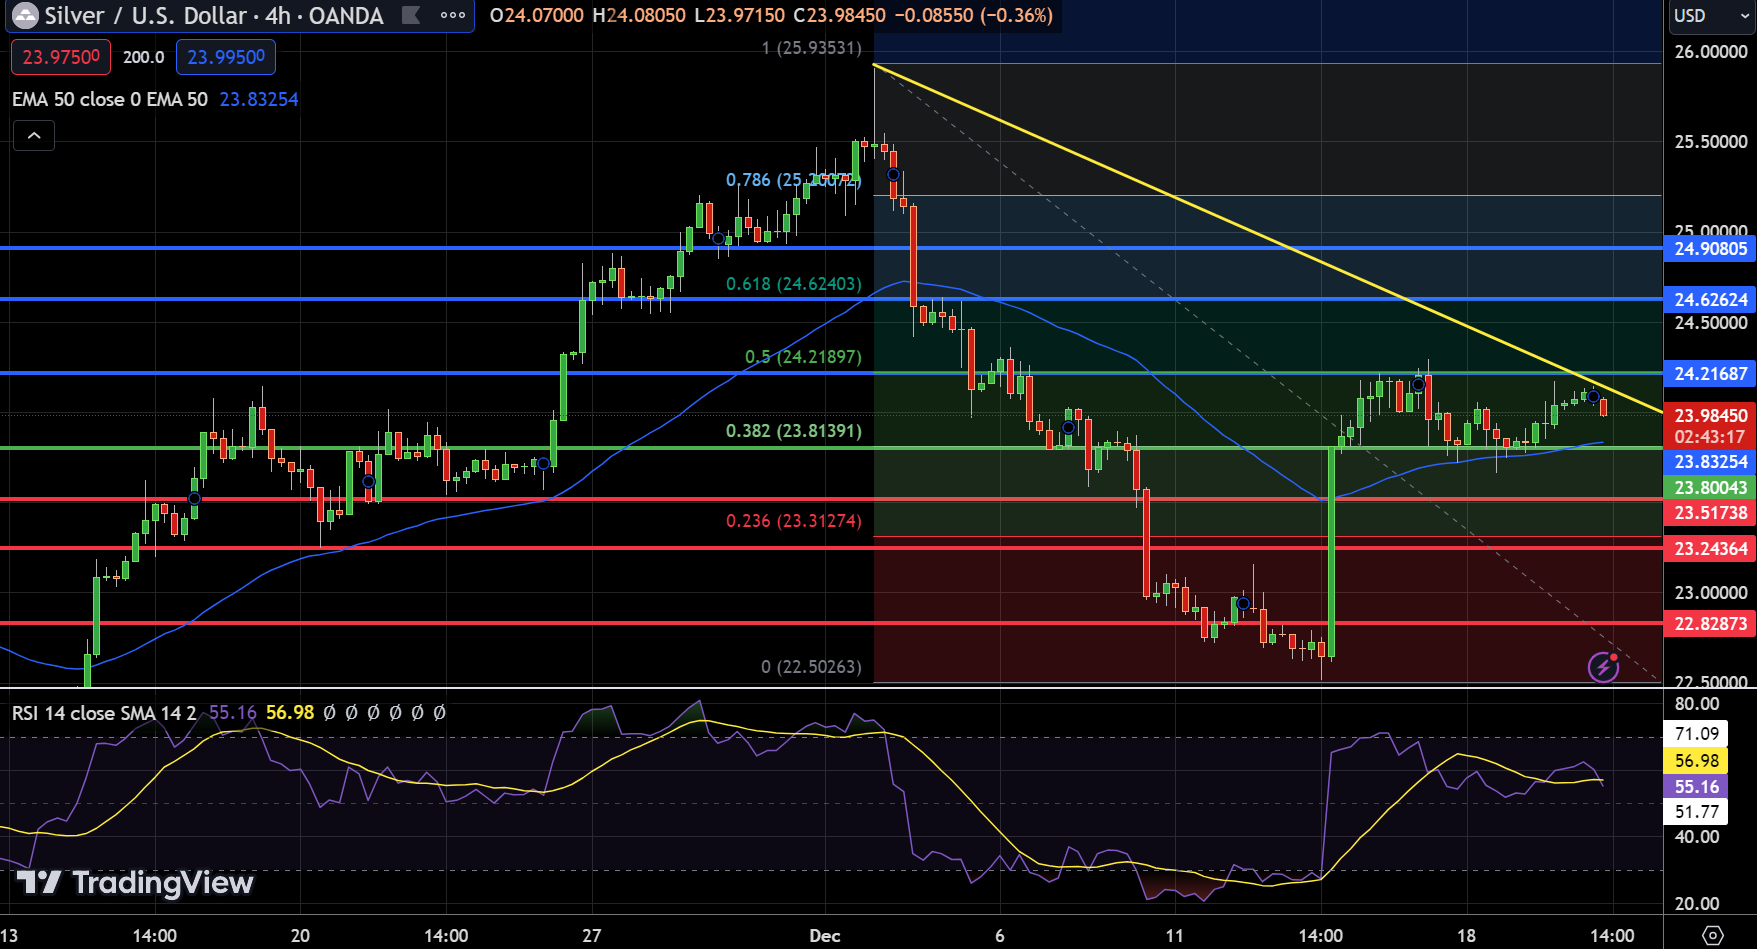Screen dimensions: 1757x949
Task: Click the 23.83254 EMA price axis label
Action: click(1710, 462)
